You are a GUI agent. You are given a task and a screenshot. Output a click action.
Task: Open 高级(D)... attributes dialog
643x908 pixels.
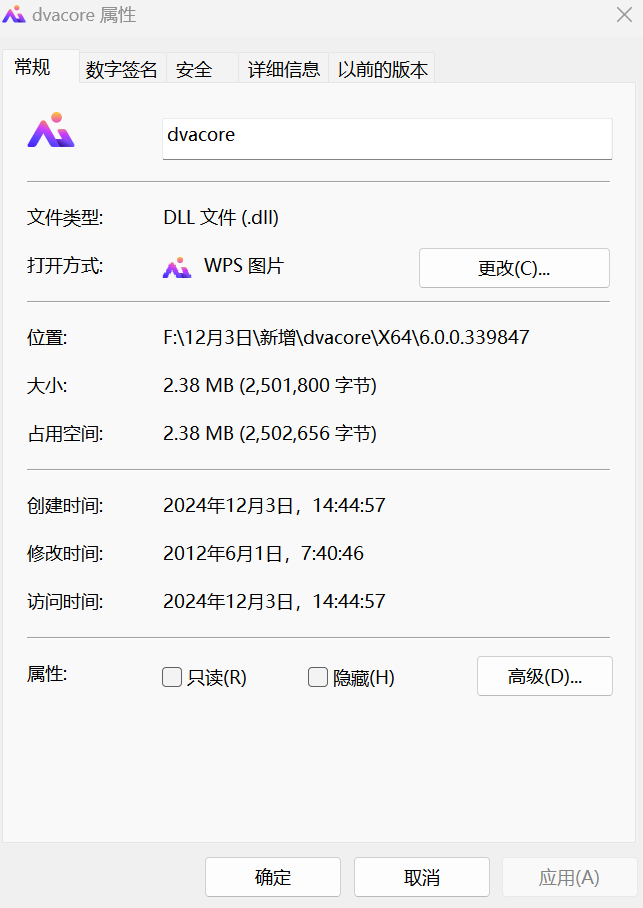coord(545,676)
